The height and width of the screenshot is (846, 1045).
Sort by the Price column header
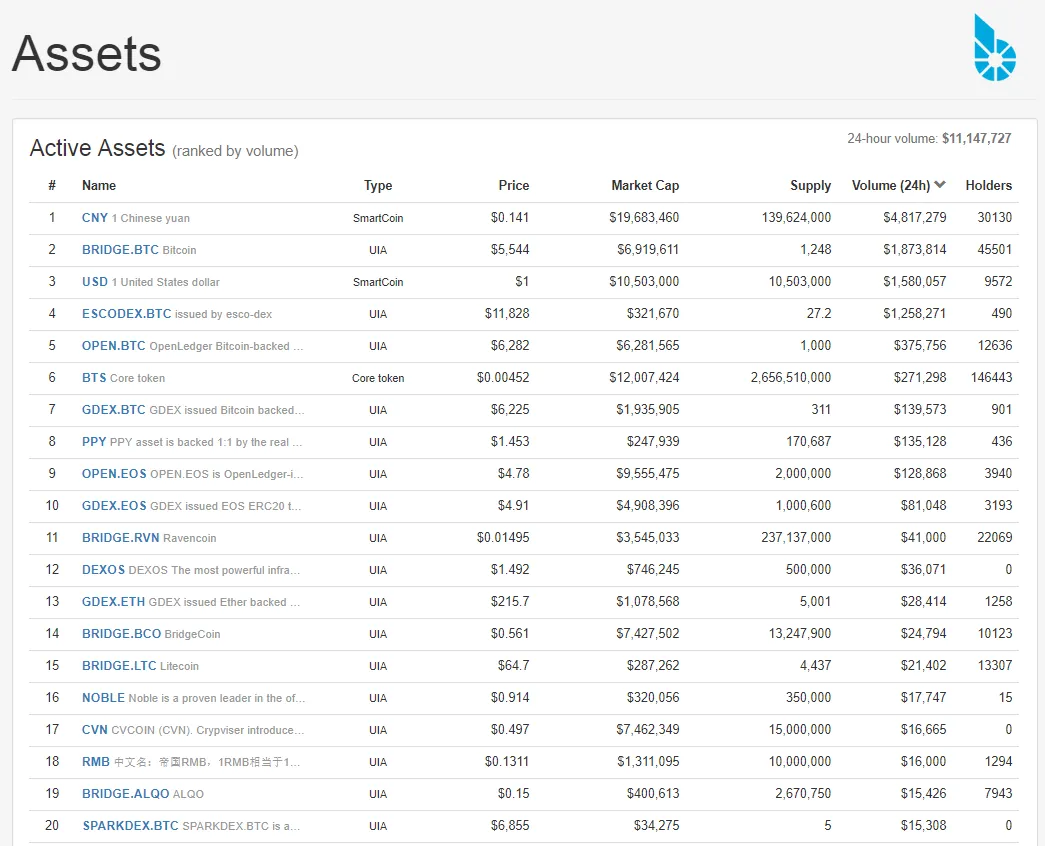pos(514,185)
